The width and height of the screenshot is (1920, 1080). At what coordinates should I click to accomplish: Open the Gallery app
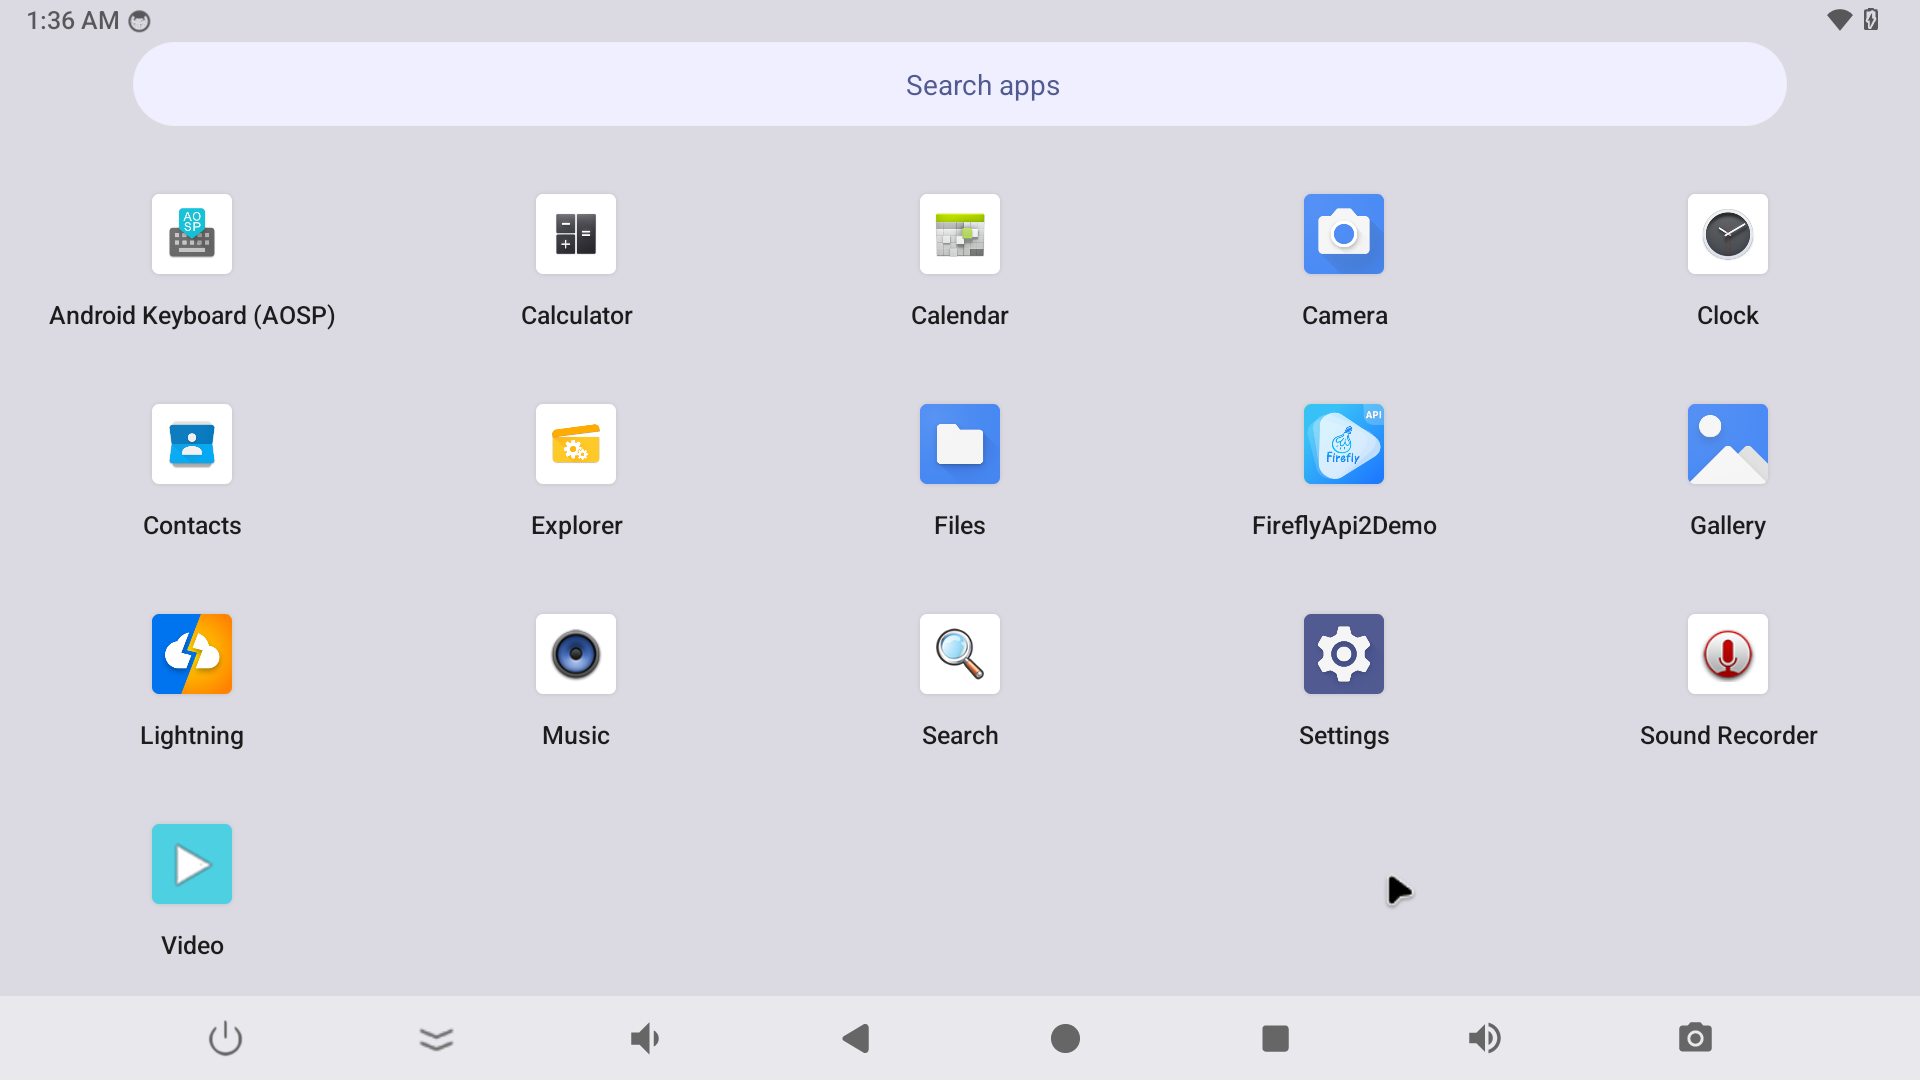pyautogui.click(x=1727, y=444)
